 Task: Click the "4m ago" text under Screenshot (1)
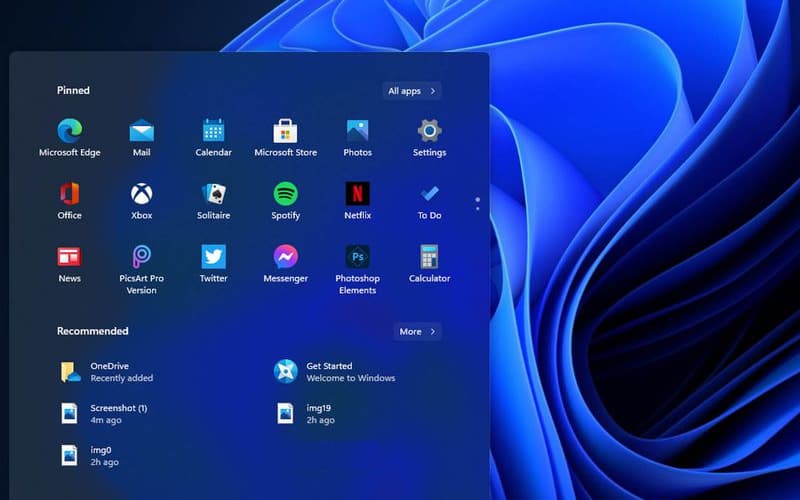(x=106, y=420)
